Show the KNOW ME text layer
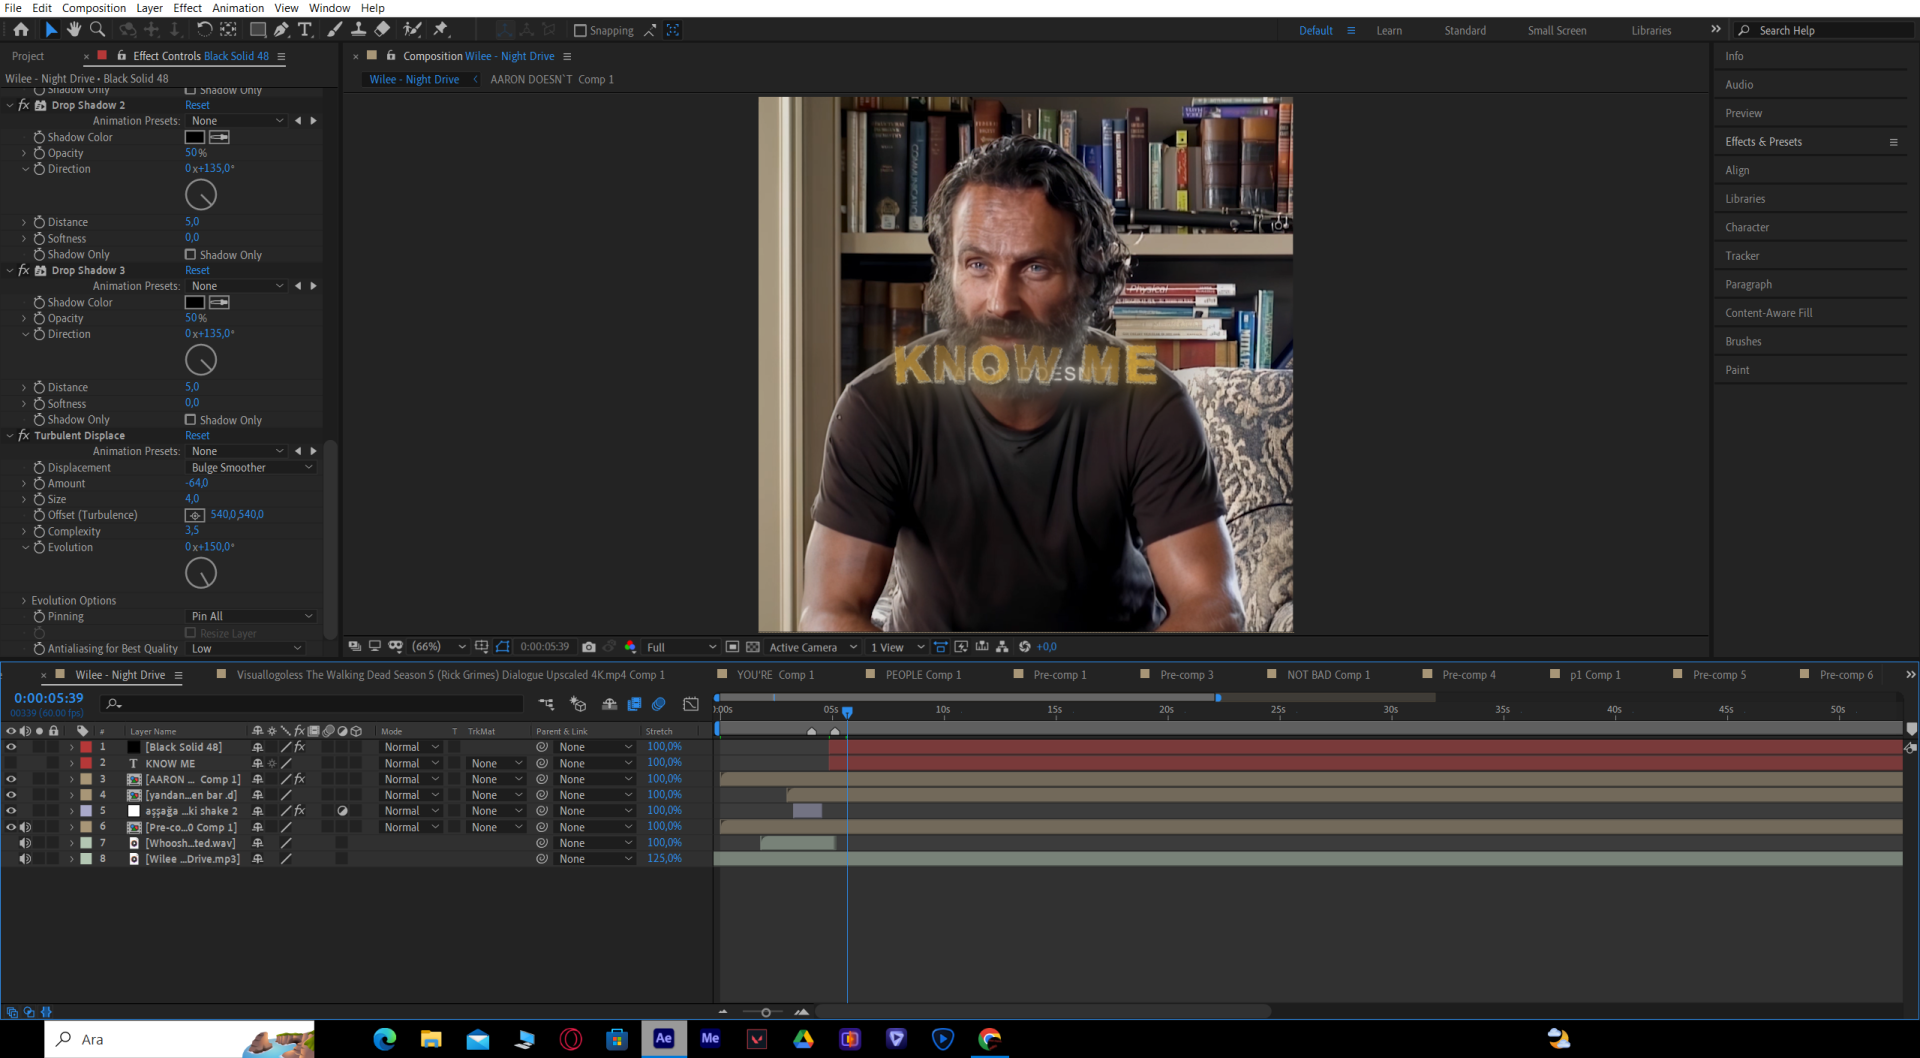 point(11,763)
